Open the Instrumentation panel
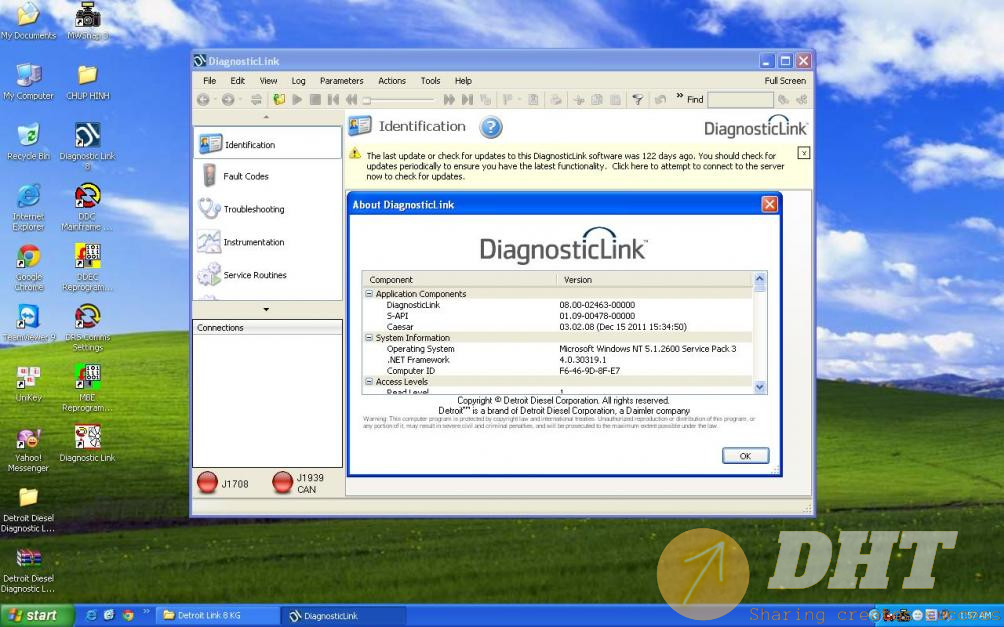Image resolution: width=1004 pixels, height=627 pixels. 253,242
